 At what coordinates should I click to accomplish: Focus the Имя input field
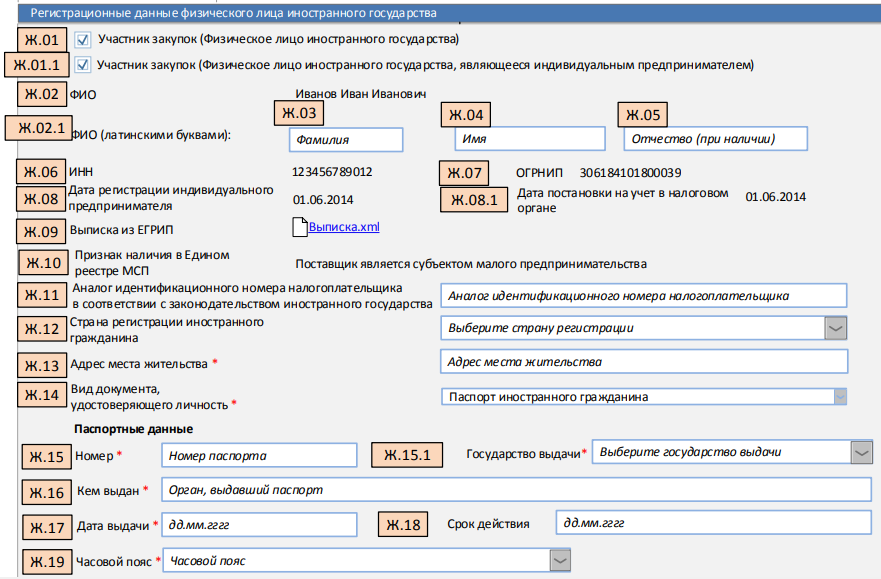coord(524,139)
